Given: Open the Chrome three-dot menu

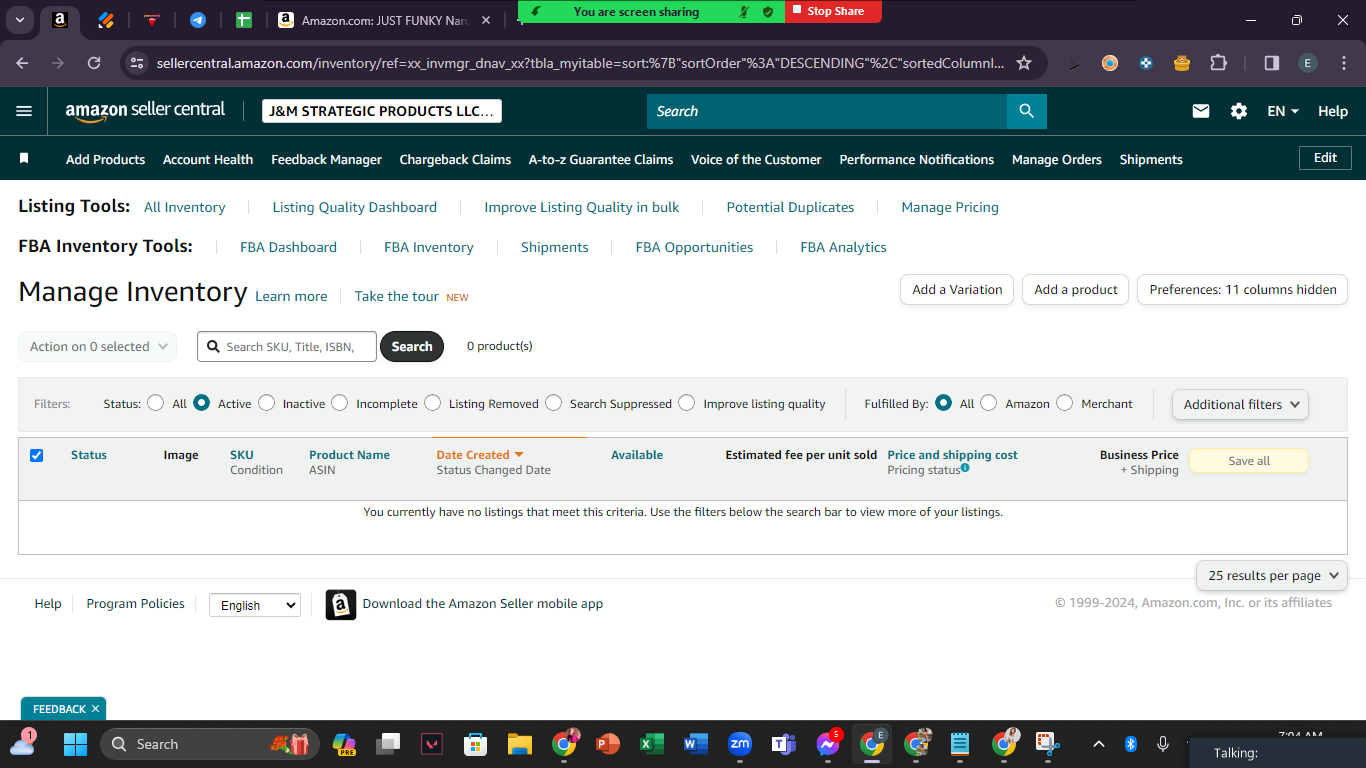Looking at the screenshot, I should click(x=1343, y=63).
